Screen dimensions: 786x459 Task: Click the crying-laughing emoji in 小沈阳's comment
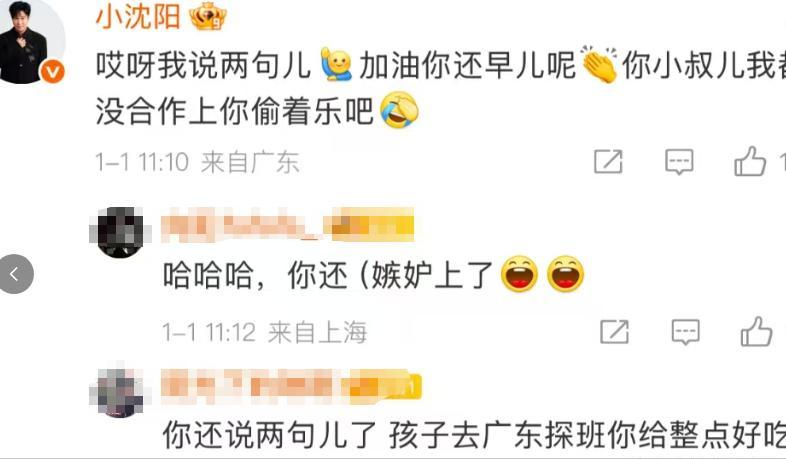point(399,110)
